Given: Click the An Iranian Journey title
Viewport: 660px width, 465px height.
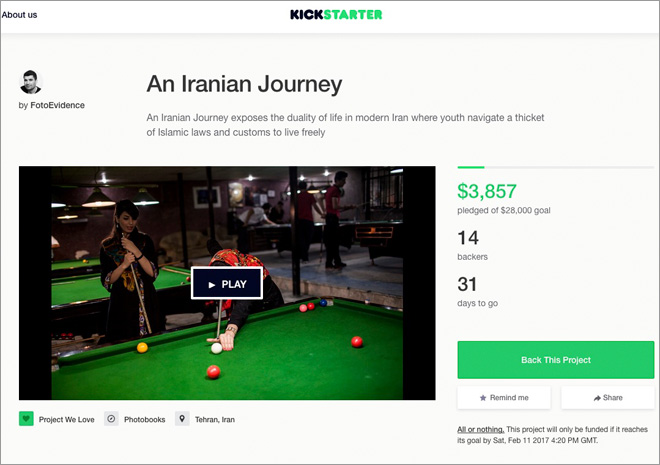Looking at the screenshot, I should tap(244, 84).
